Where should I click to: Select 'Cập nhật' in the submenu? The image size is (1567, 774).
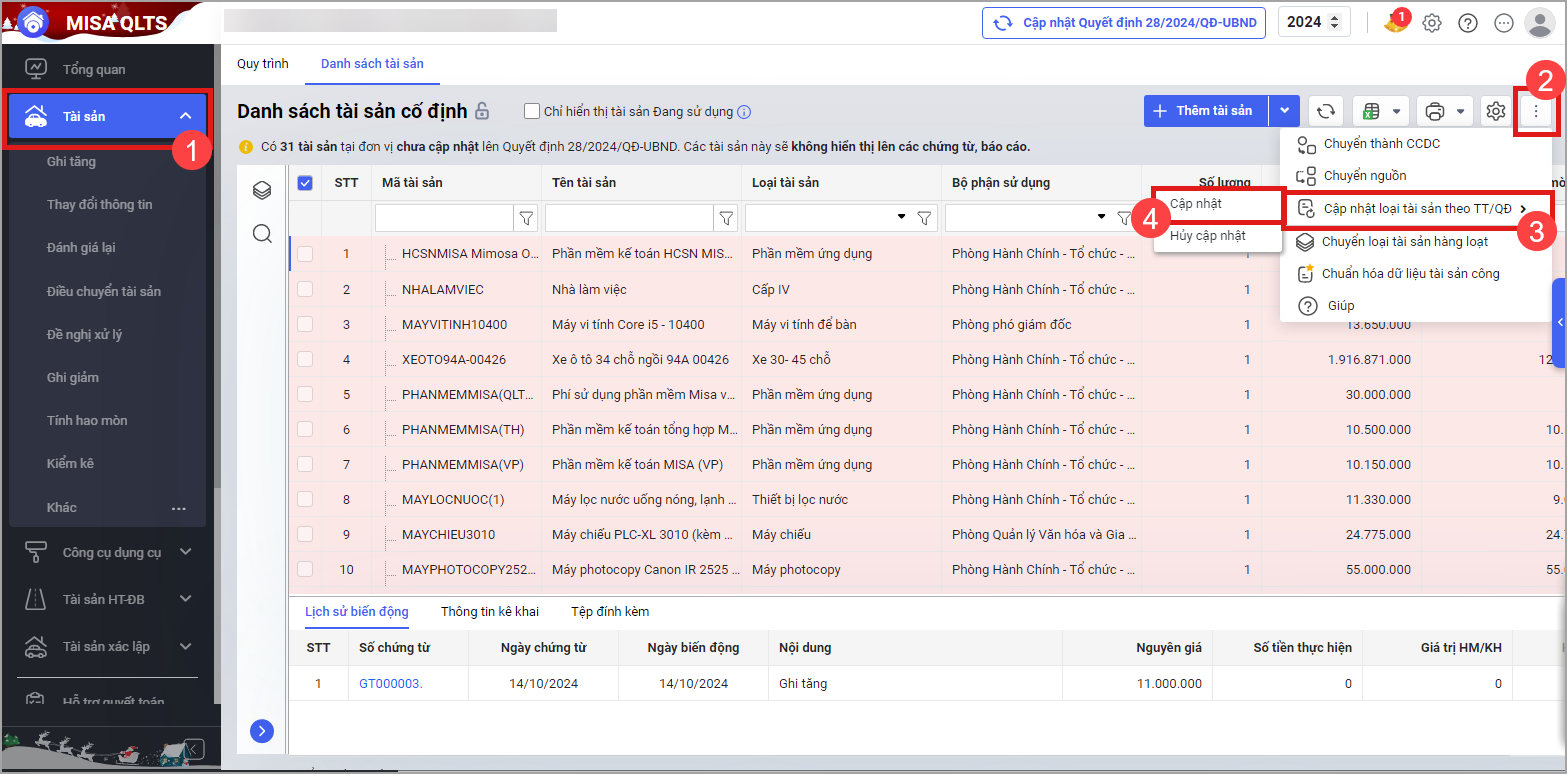(x=1196, y=203)
